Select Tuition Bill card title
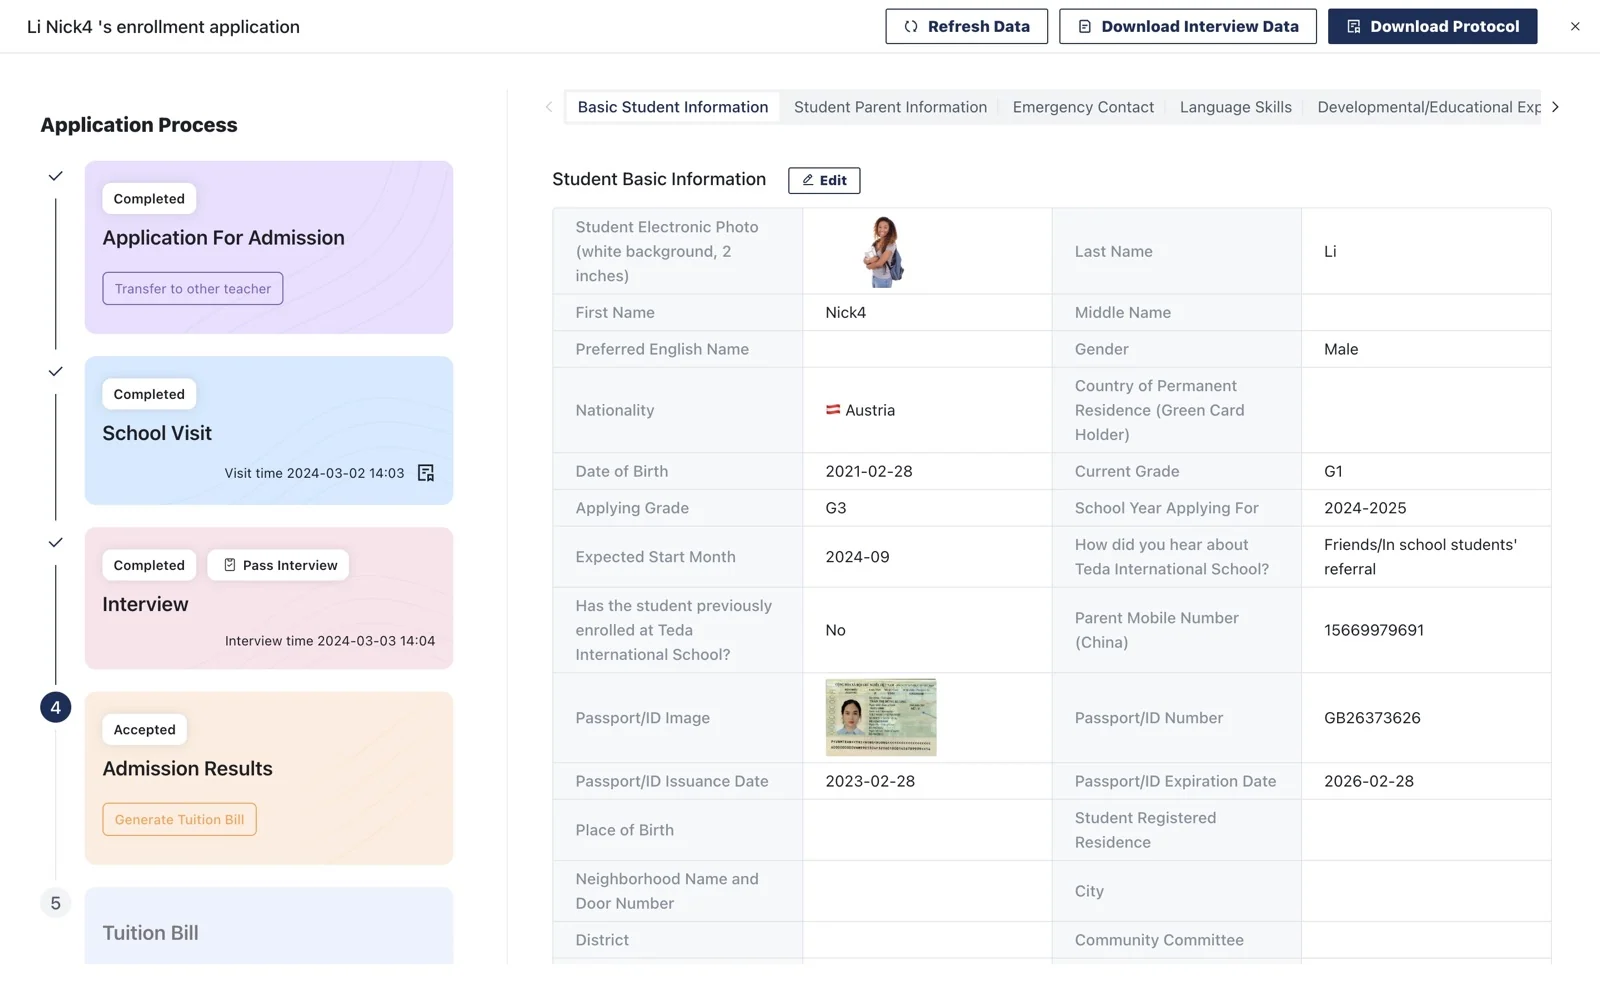Image resolution: width=1600 pixels, height=1000 pixels. click(x=150, y=933)
